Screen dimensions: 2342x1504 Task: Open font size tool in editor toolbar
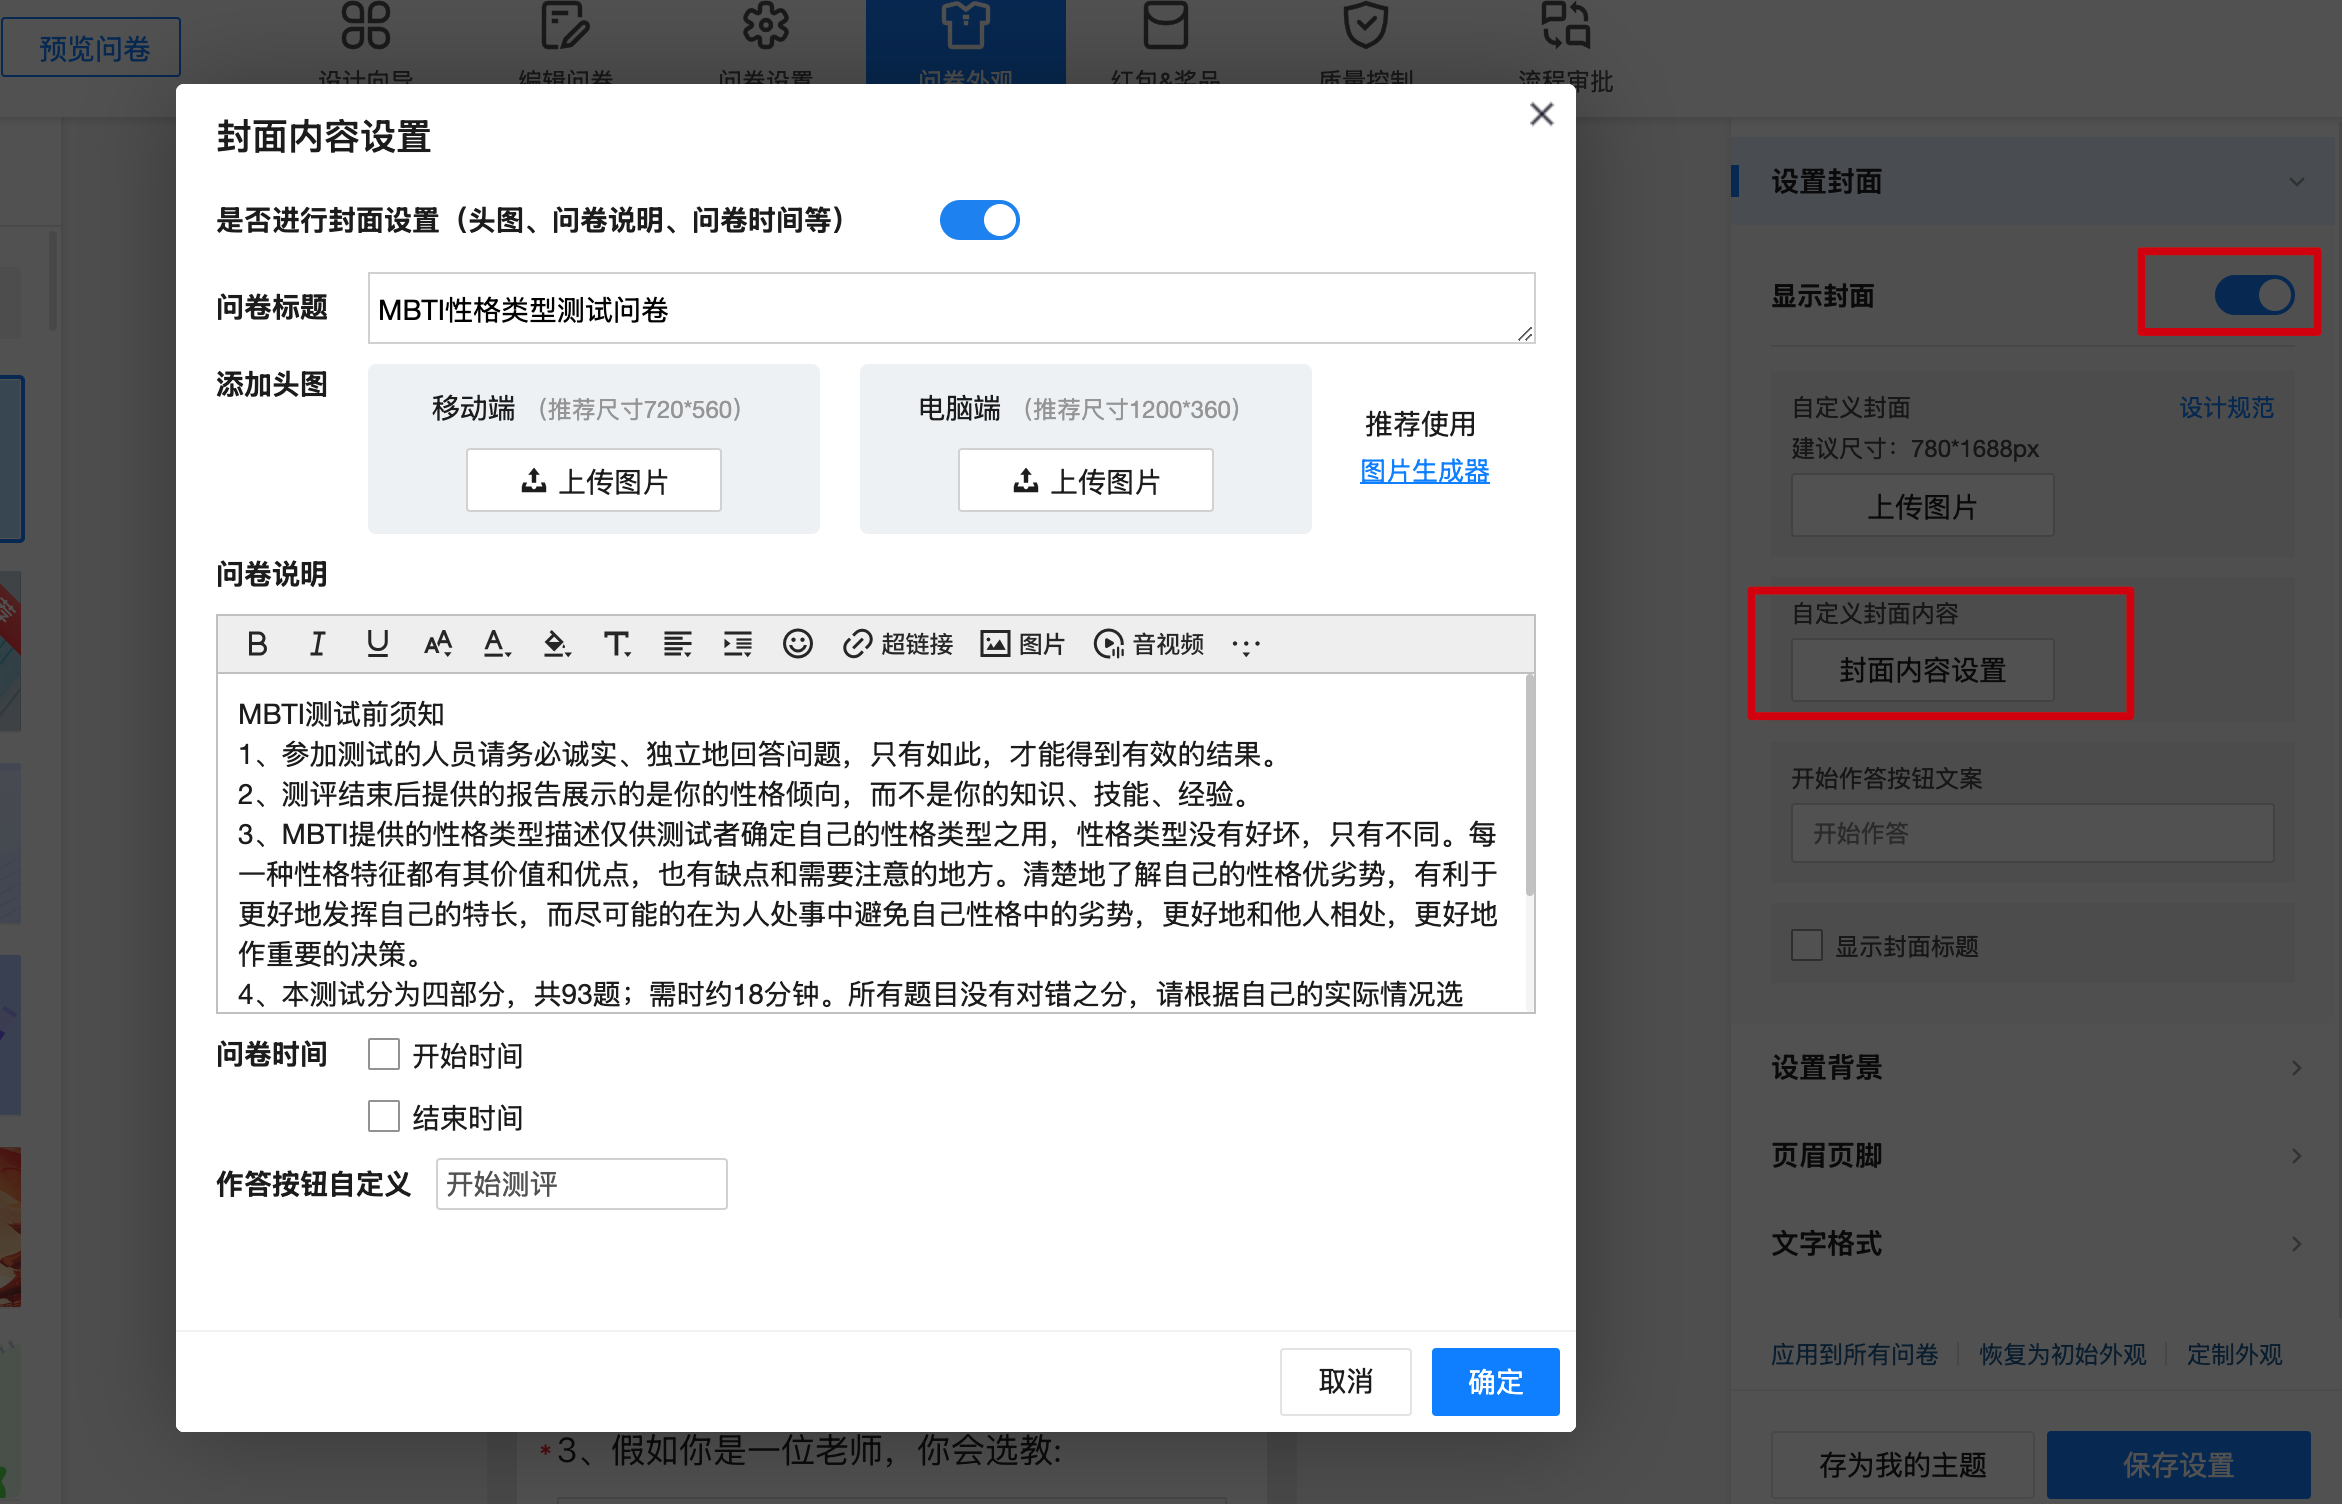point(438,644)
